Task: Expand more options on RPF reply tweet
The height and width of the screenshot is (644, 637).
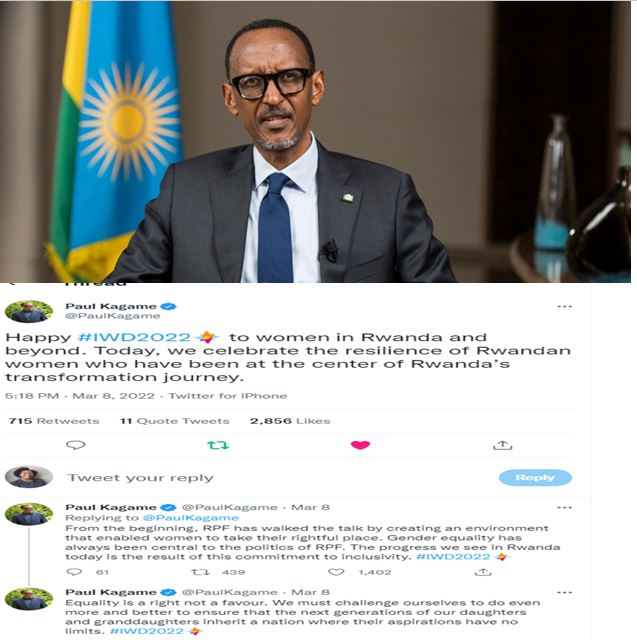Action: 564,508
